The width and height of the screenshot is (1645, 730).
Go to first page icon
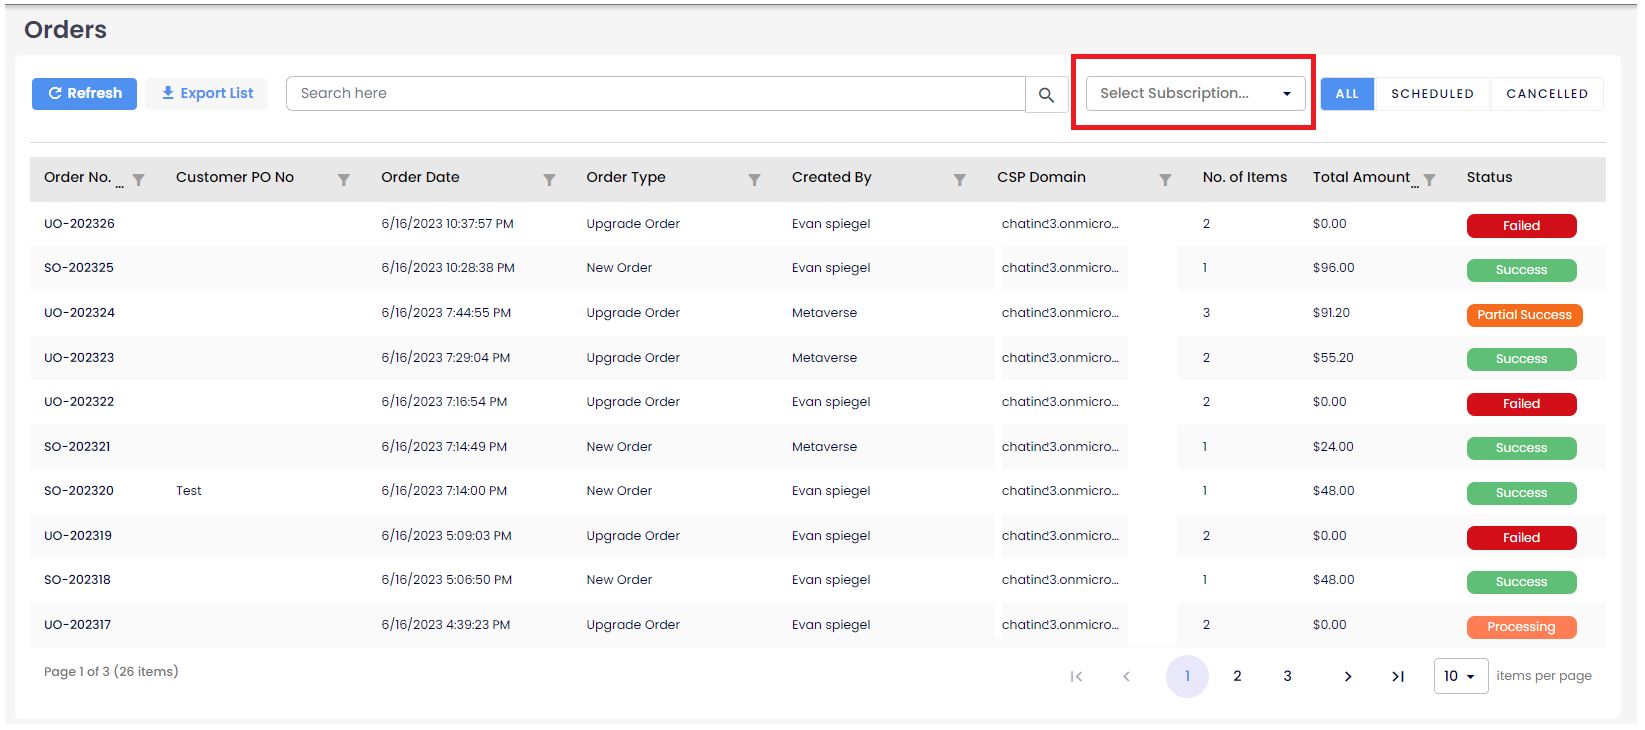pyautogui.click(x=1076, y=677)
